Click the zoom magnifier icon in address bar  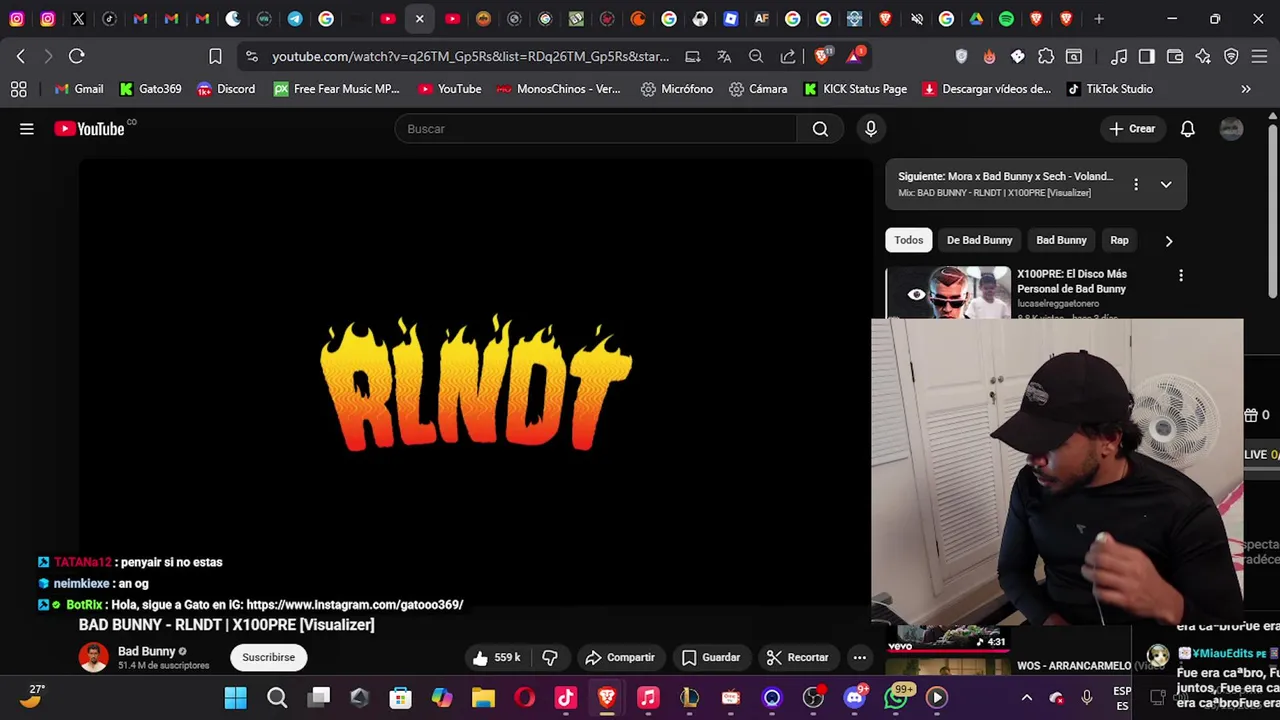(x=756, y=57)
